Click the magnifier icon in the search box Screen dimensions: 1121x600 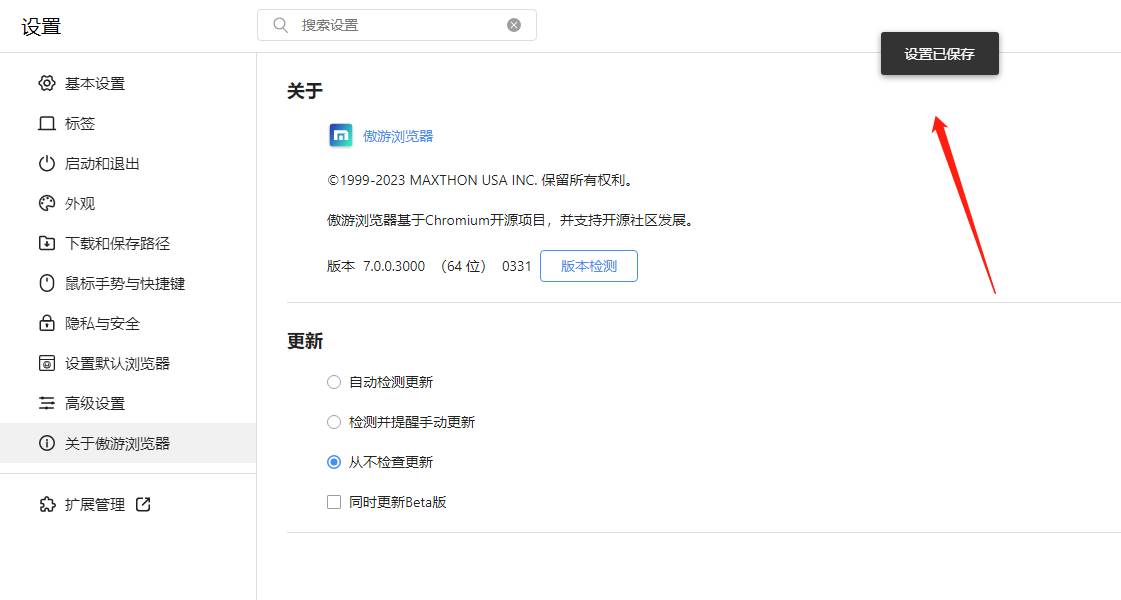point(280,25)
